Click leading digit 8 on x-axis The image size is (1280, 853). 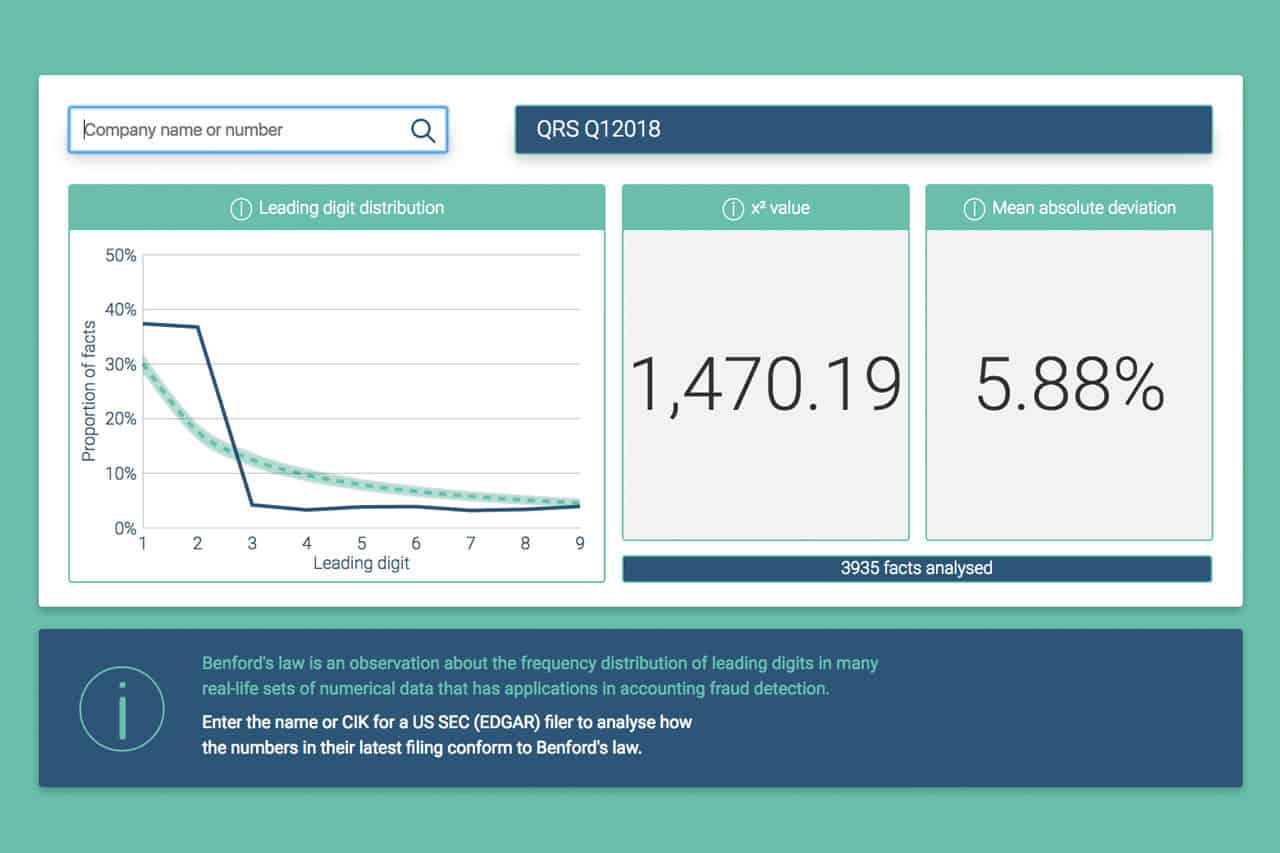525,544
